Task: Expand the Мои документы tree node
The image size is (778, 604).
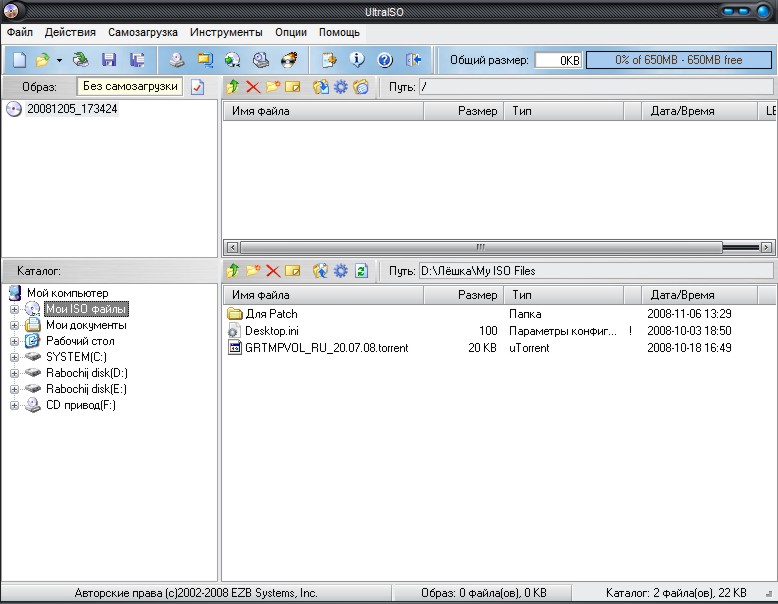Action: tap(14, 326)
